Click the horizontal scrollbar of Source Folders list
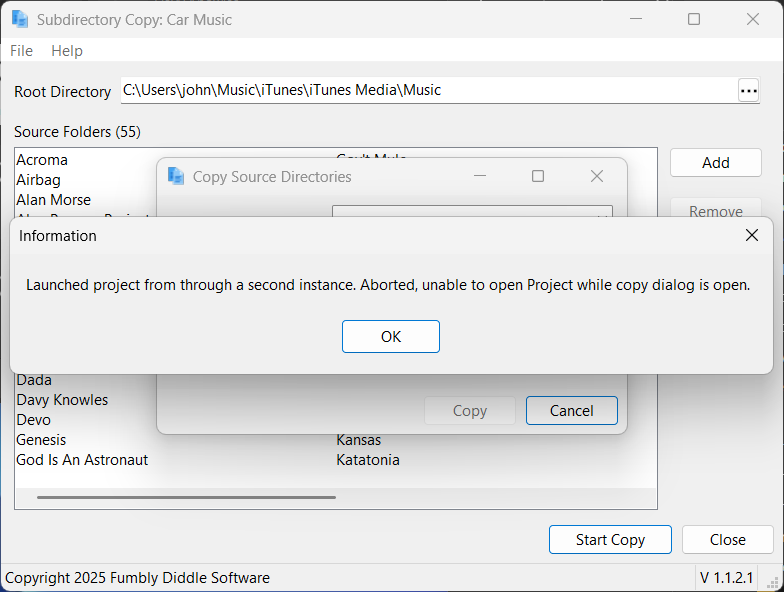The image size is (784, 592). tap(186, 498)
